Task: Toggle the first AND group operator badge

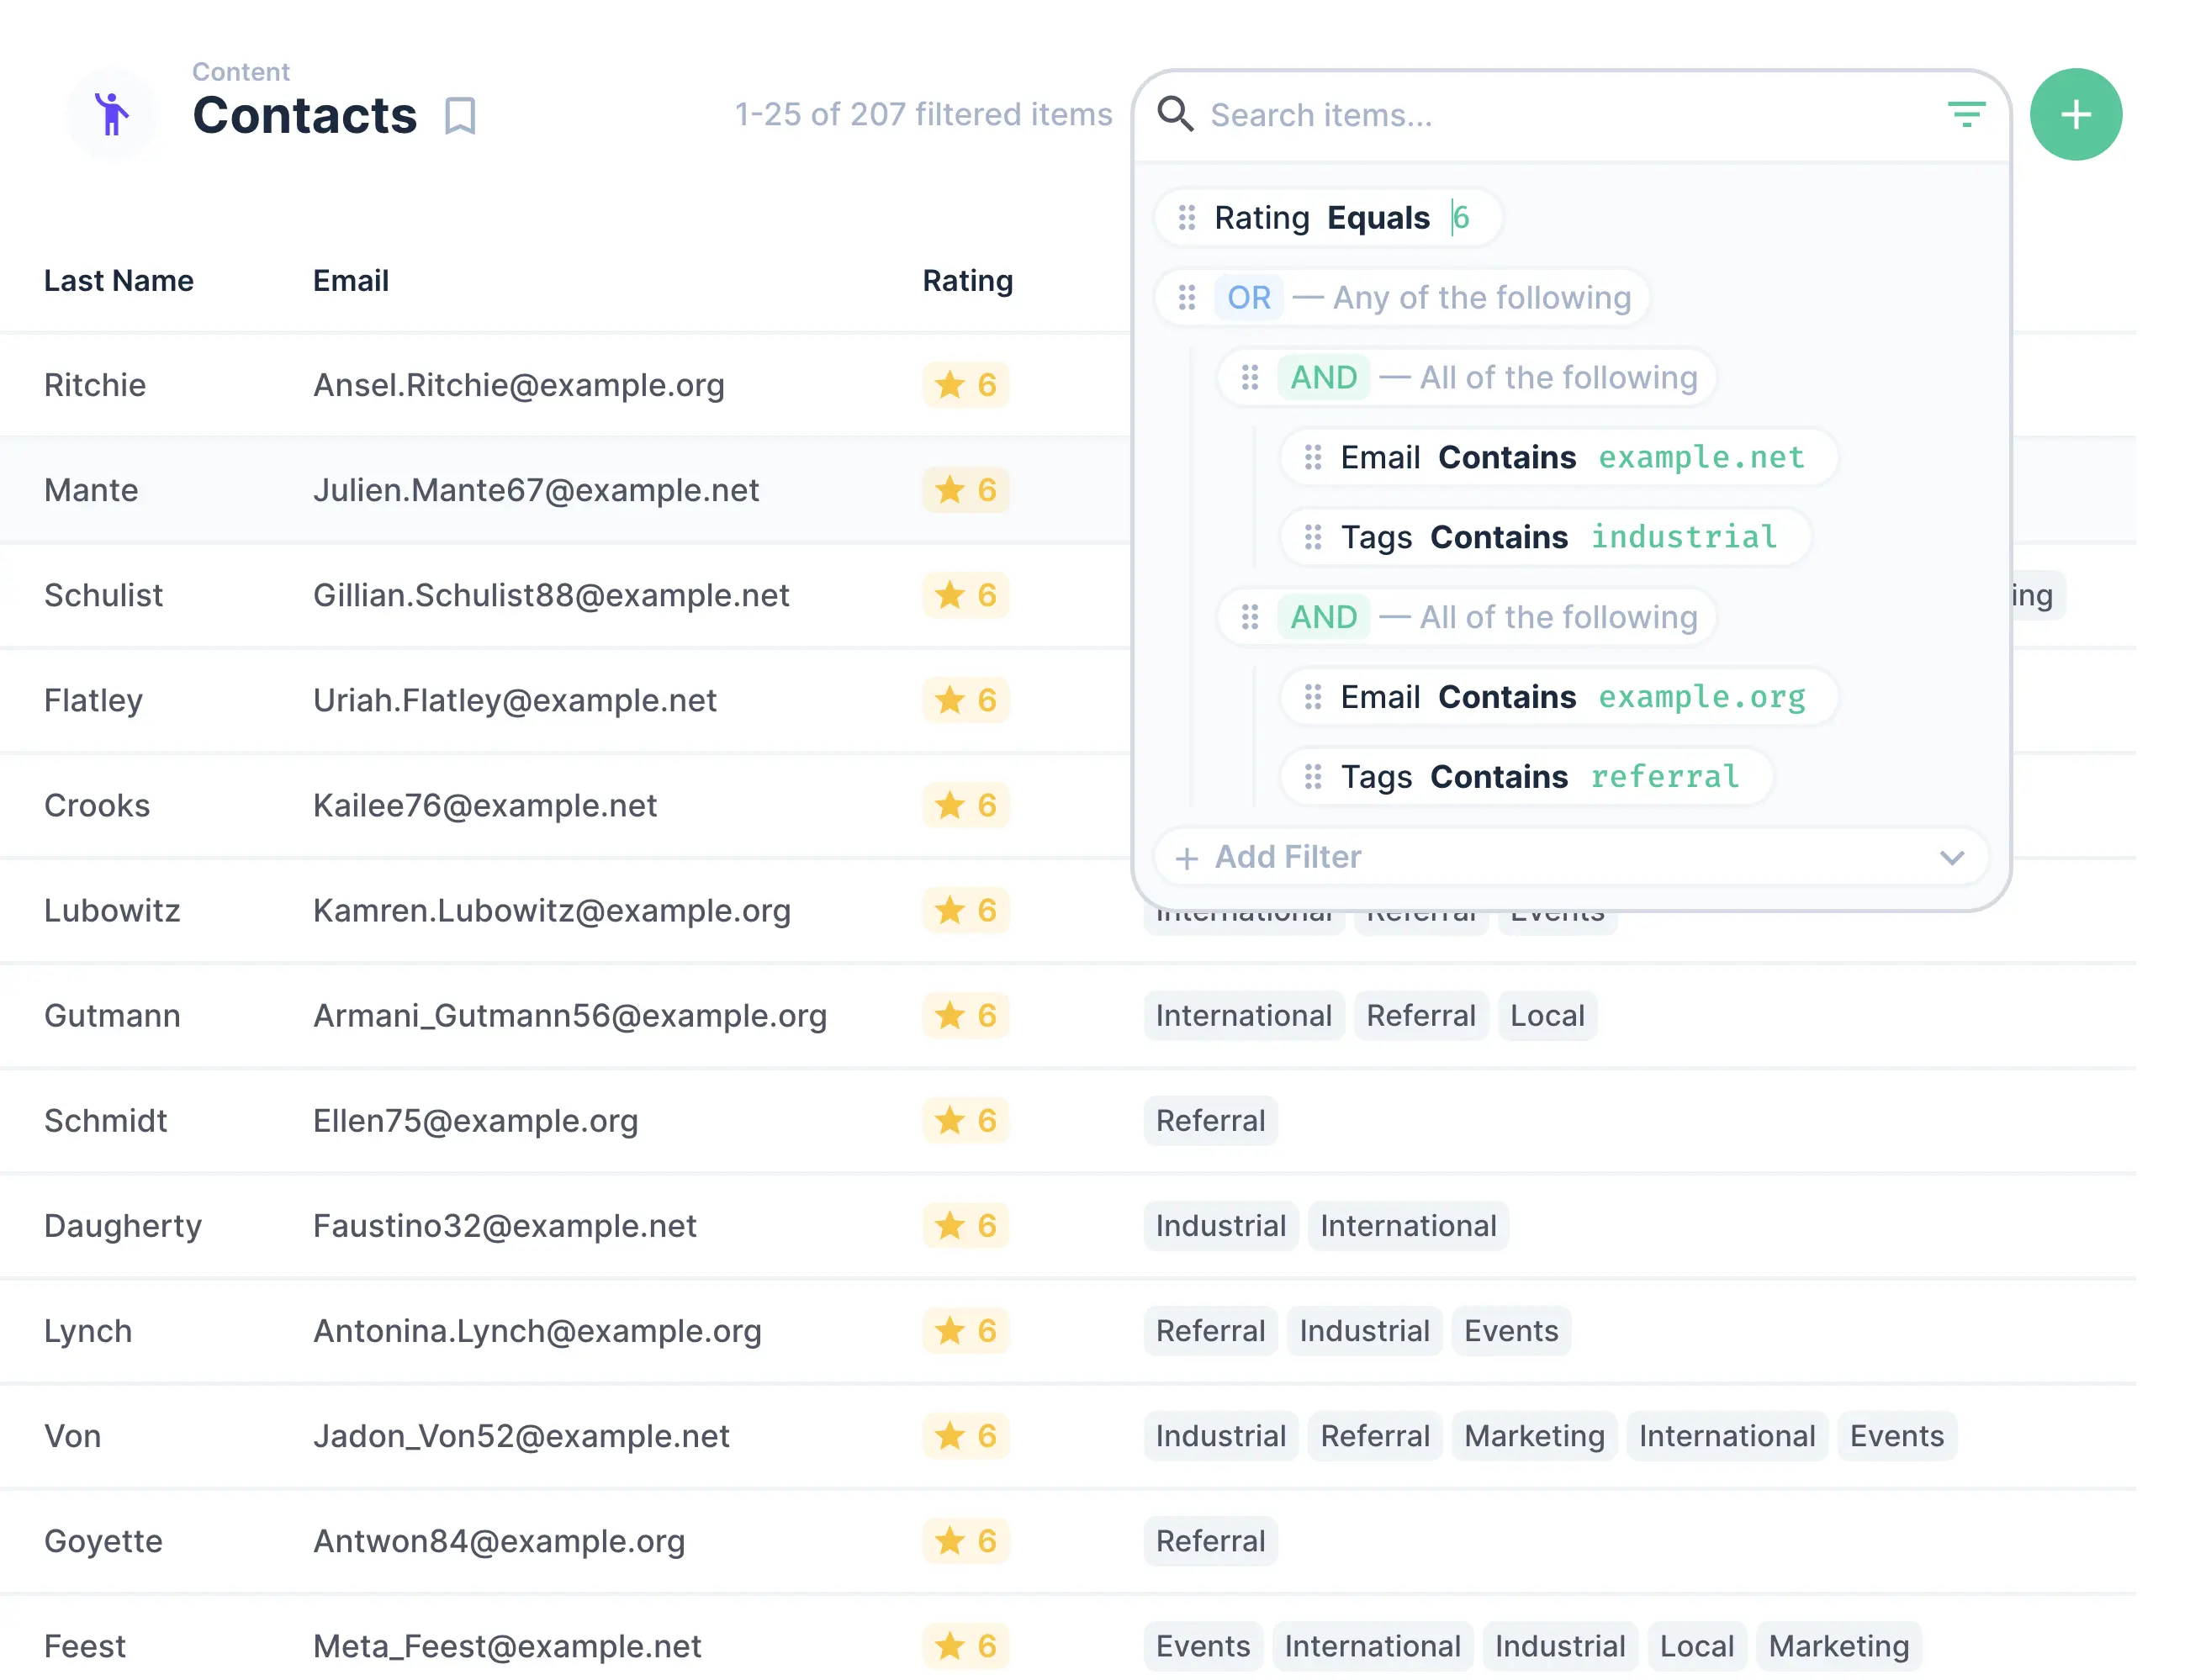Action: [1322, 378]
